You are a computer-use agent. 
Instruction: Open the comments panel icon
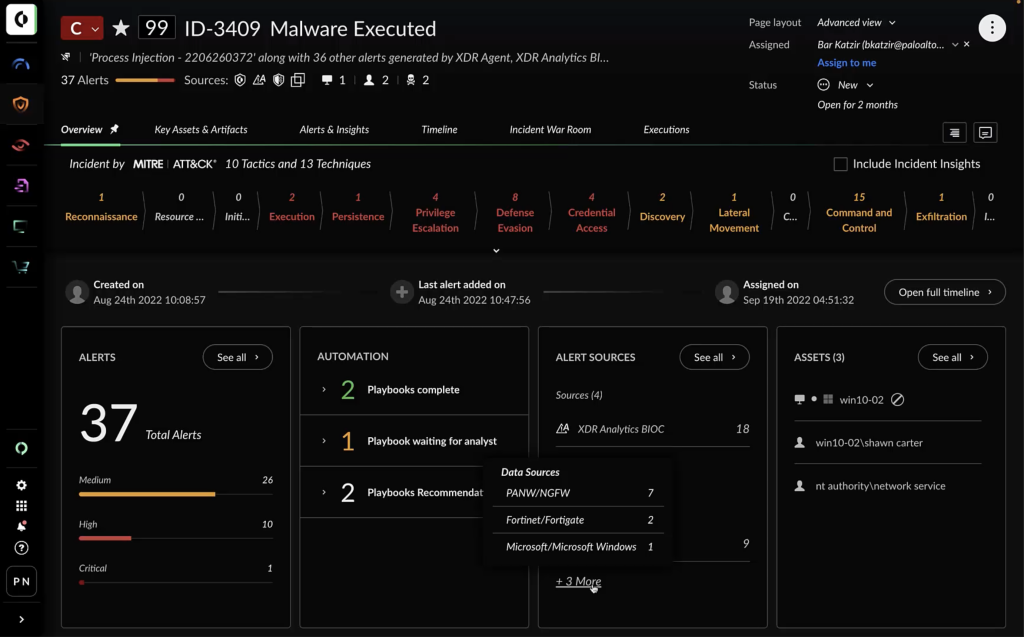[x=985, y=133]
